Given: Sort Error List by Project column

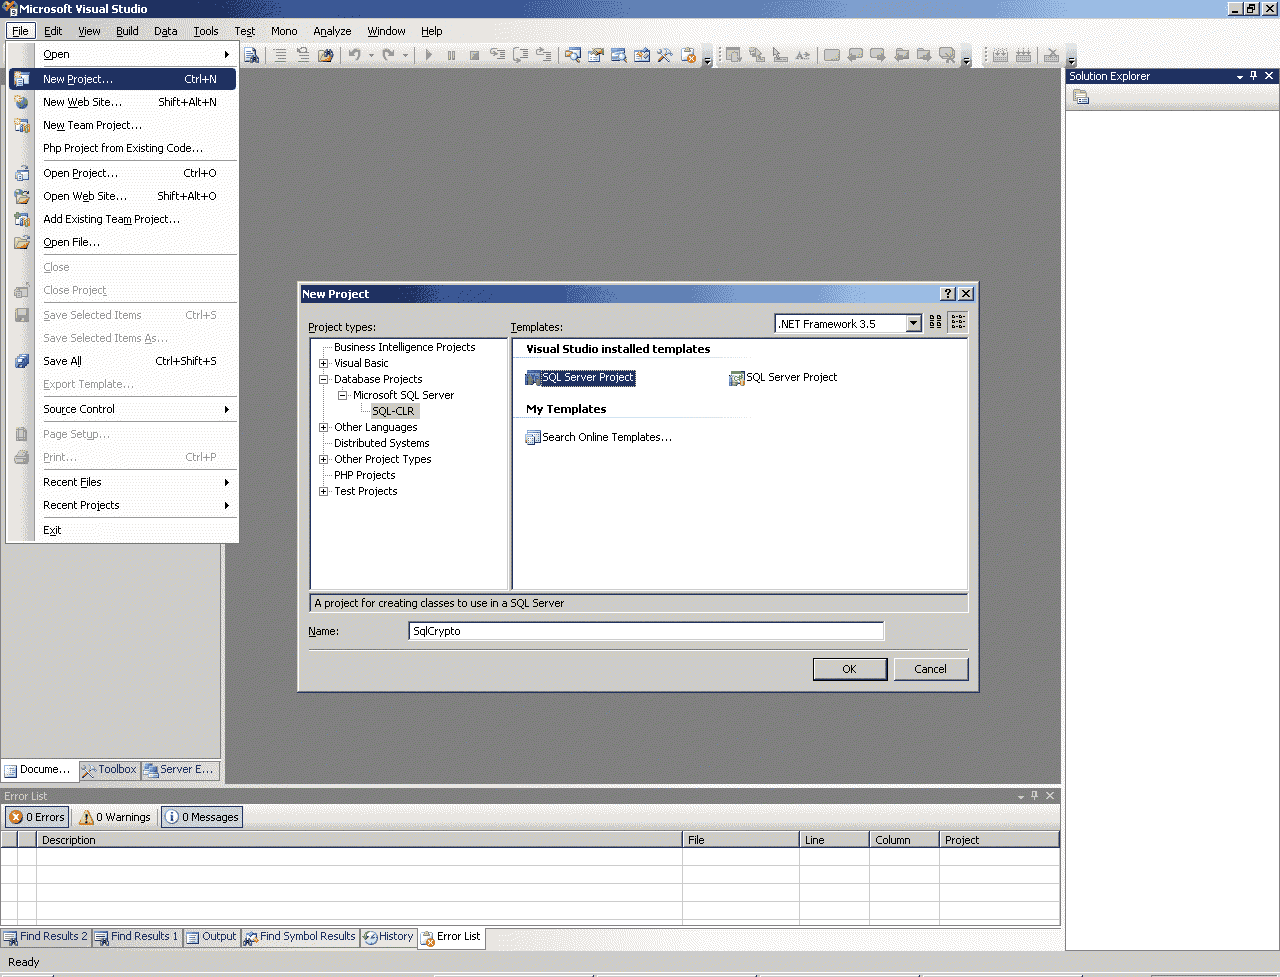Looking at the screenshot, I should coord(999,840).
